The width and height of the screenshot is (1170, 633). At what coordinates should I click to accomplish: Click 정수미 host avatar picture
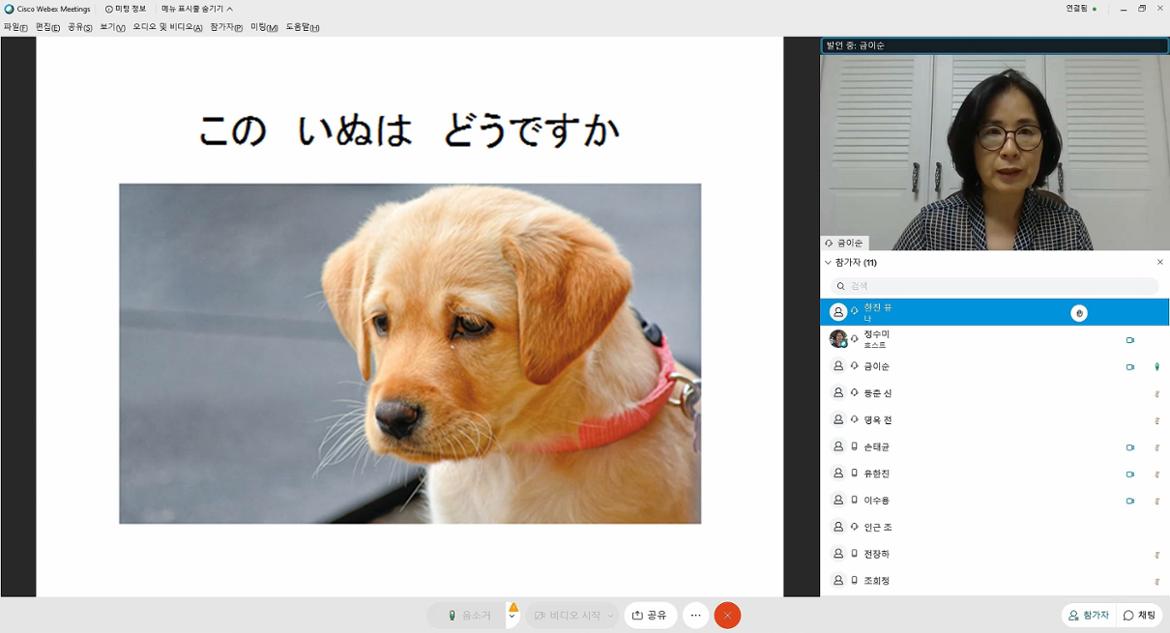[838, 339]
